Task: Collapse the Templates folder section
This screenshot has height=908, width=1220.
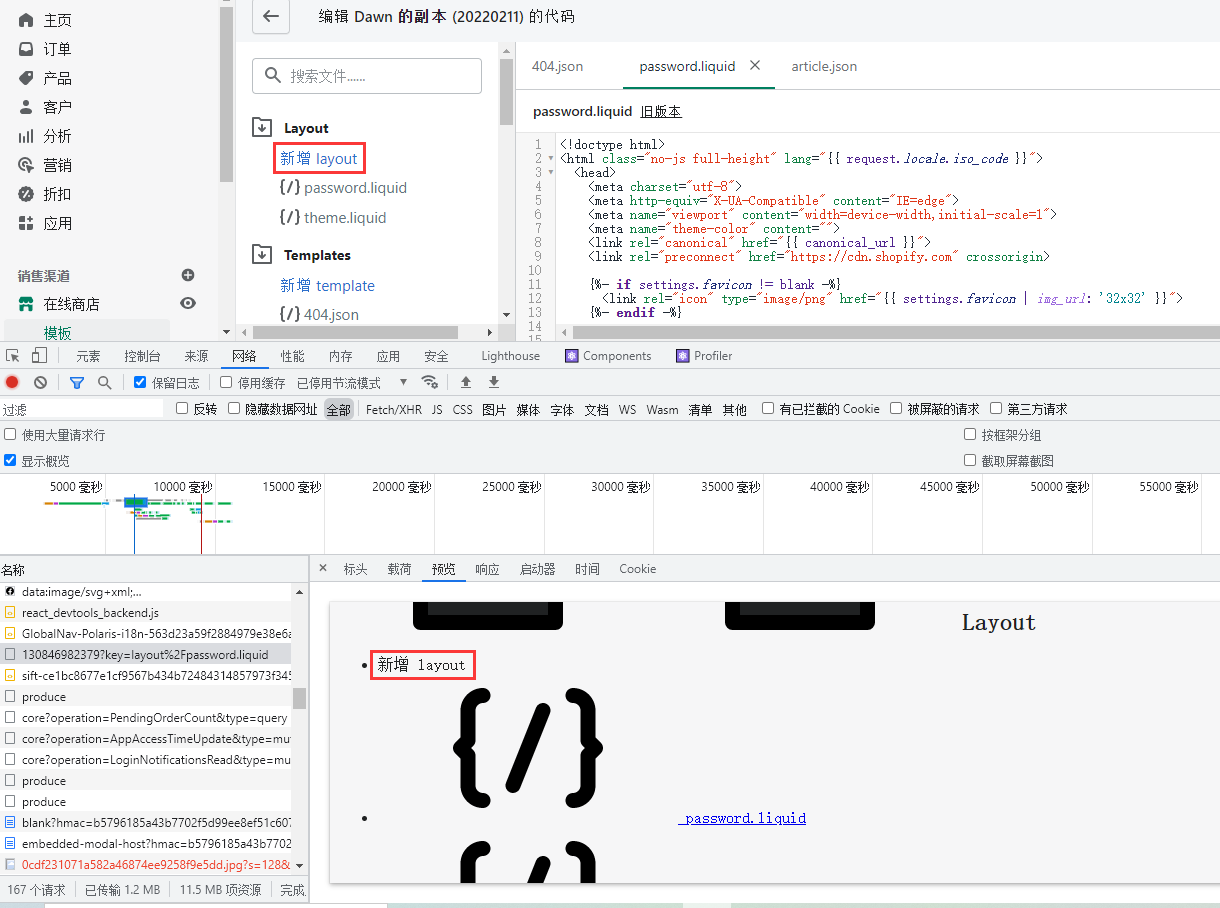Action: (x=262, y=255)
